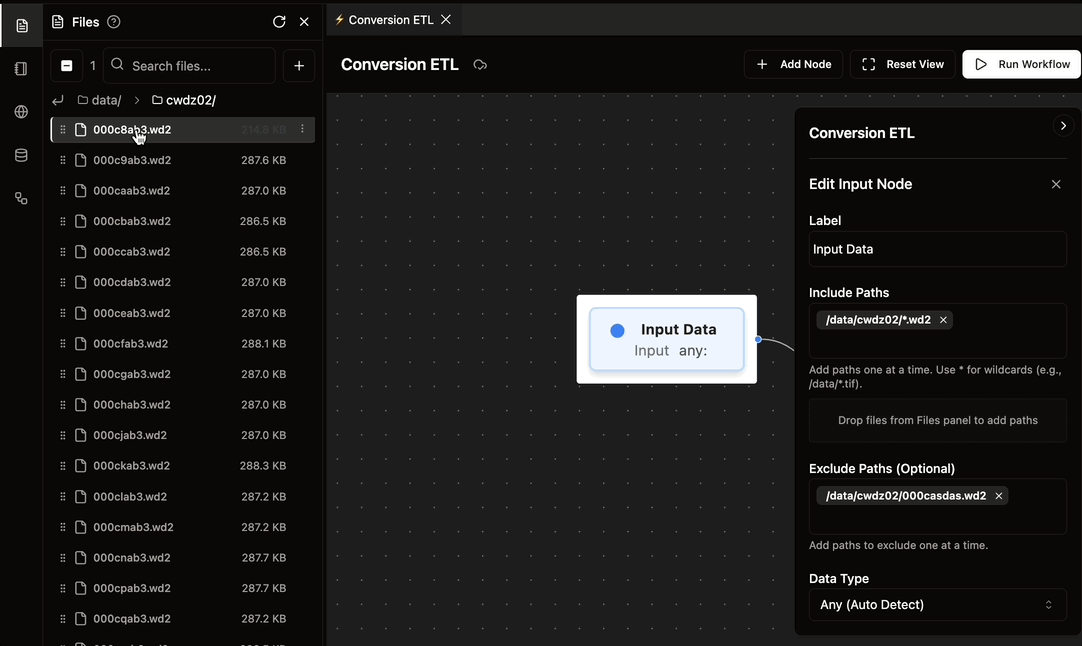Remove the 000casdas.wd2 exclude path chip
This screenshot has width=1082, height=646.
click(x=998, y=495)
